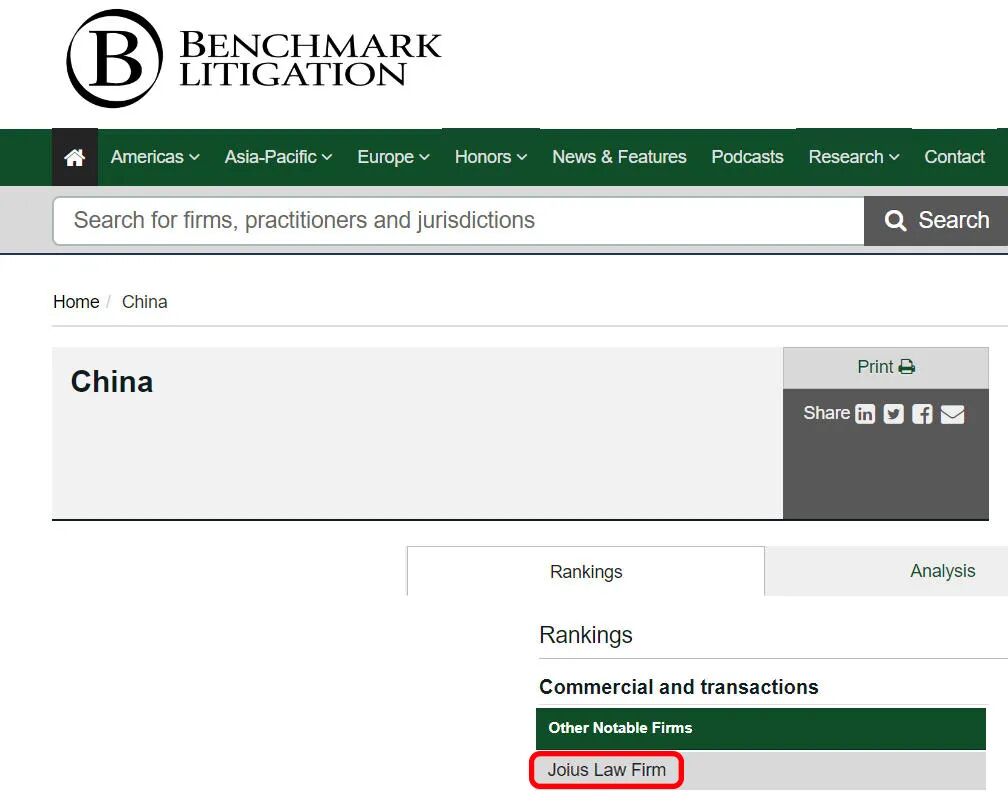Switch to the Analysis tab

coord(942,571)
